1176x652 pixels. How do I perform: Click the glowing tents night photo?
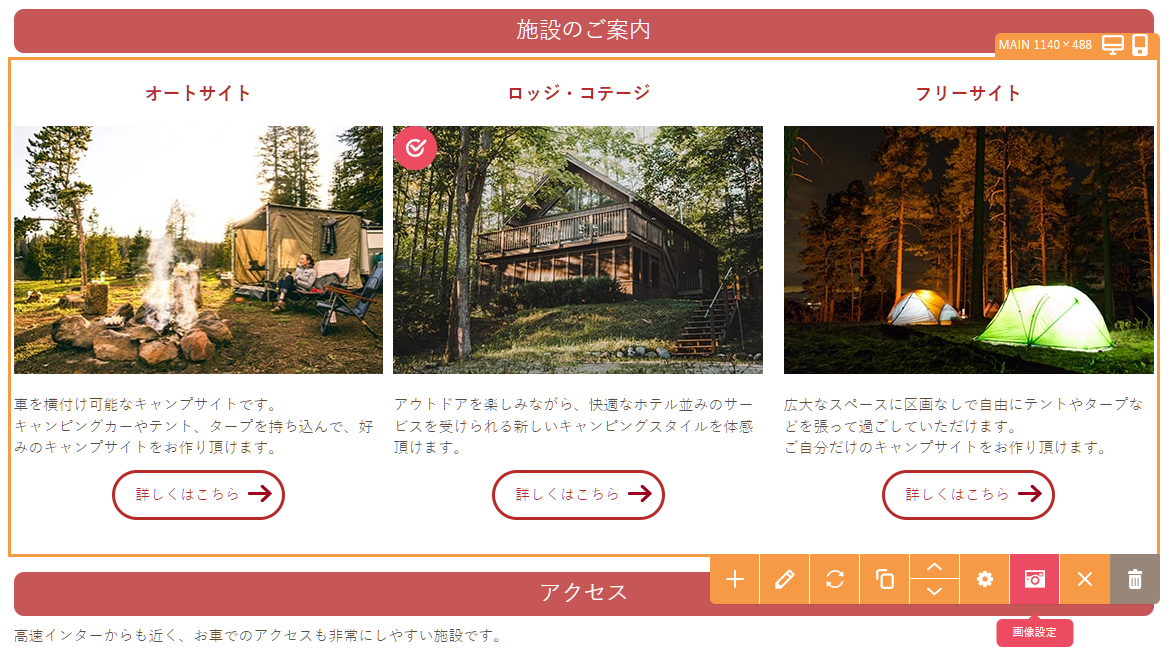coord(968,250)
